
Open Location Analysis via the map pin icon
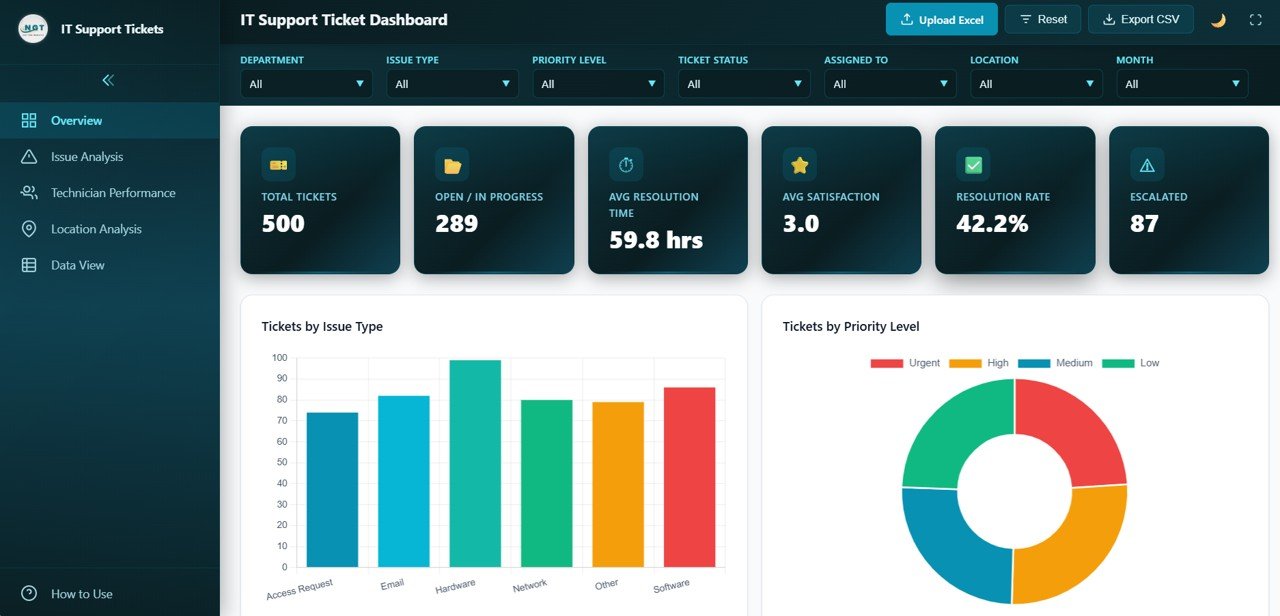[x=29, y=228]
